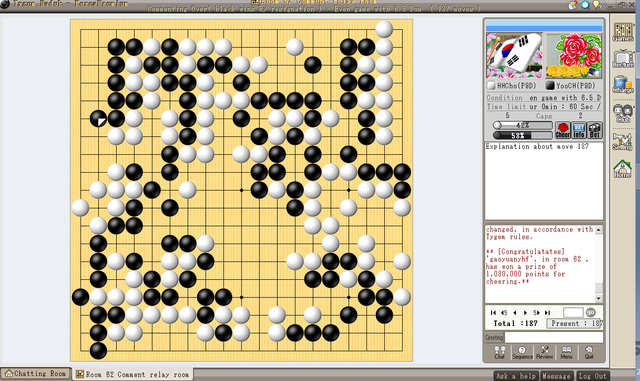
Task: Open the Chat panel icon
Action: [500, 352]
